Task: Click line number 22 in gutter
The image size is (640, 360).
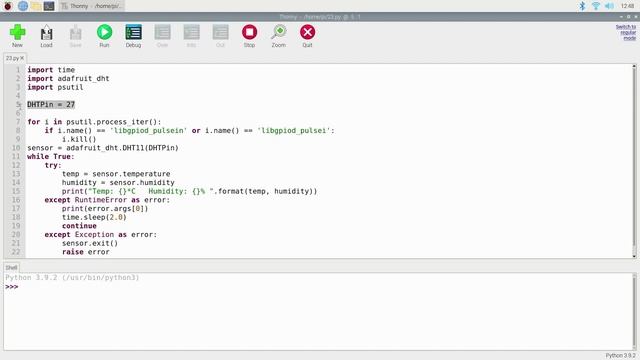Action: 16,252
